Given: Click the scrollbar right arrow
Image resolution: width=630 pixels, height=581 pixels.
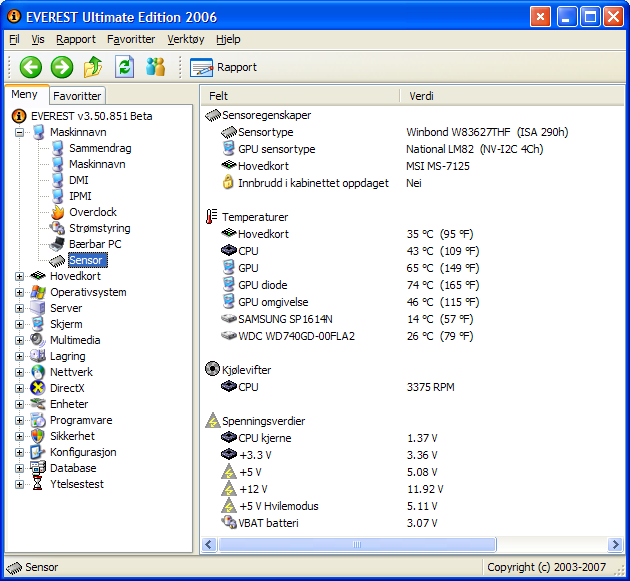Looking at the screenshot, I should pos(615,545).
